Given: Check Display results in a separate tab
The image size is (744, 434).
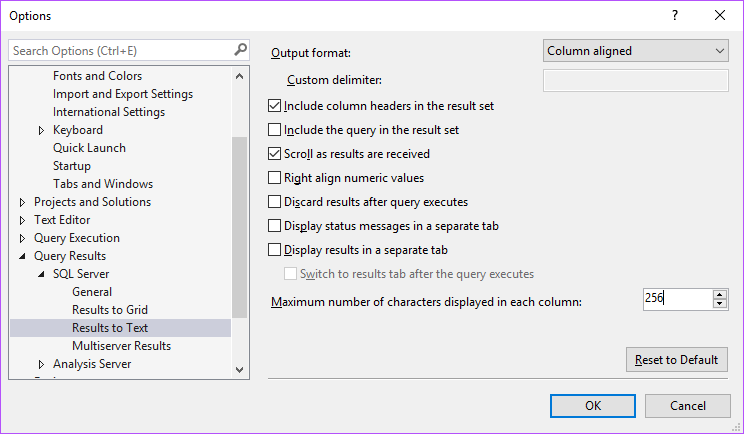Looking at the screenshot, I should click(275, 250).
